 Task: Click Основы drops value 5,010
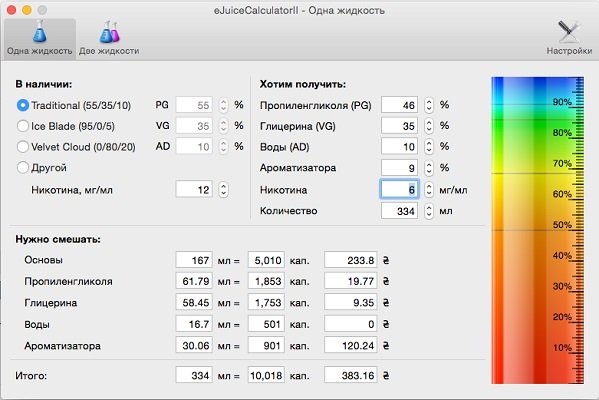click(266, 260)
